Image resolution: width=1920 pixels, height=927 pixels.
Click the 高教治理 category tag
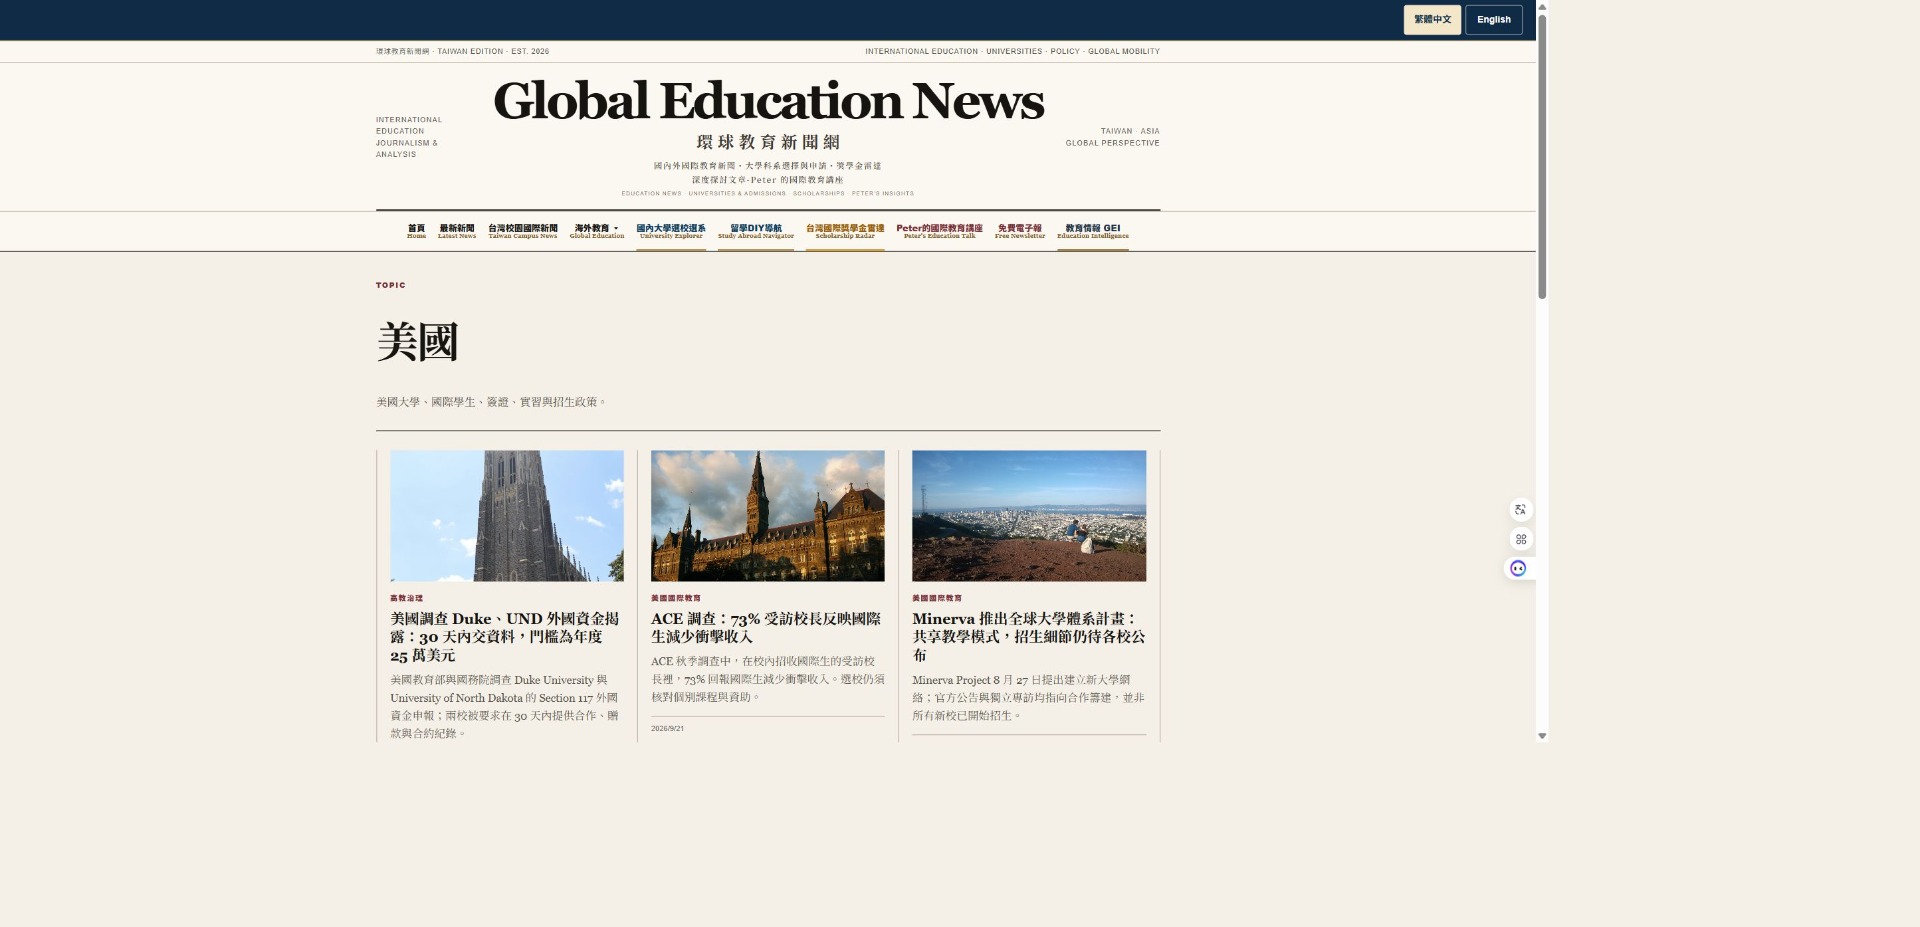point(407,598)
